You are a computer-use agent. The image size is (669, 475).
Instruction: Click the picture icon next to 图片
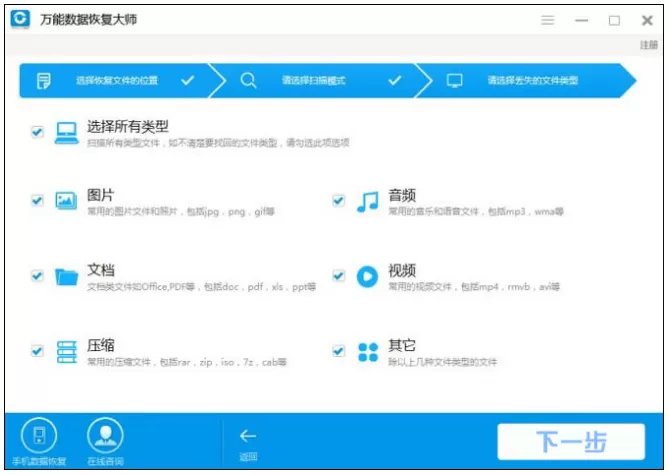[x=66, y=201]
